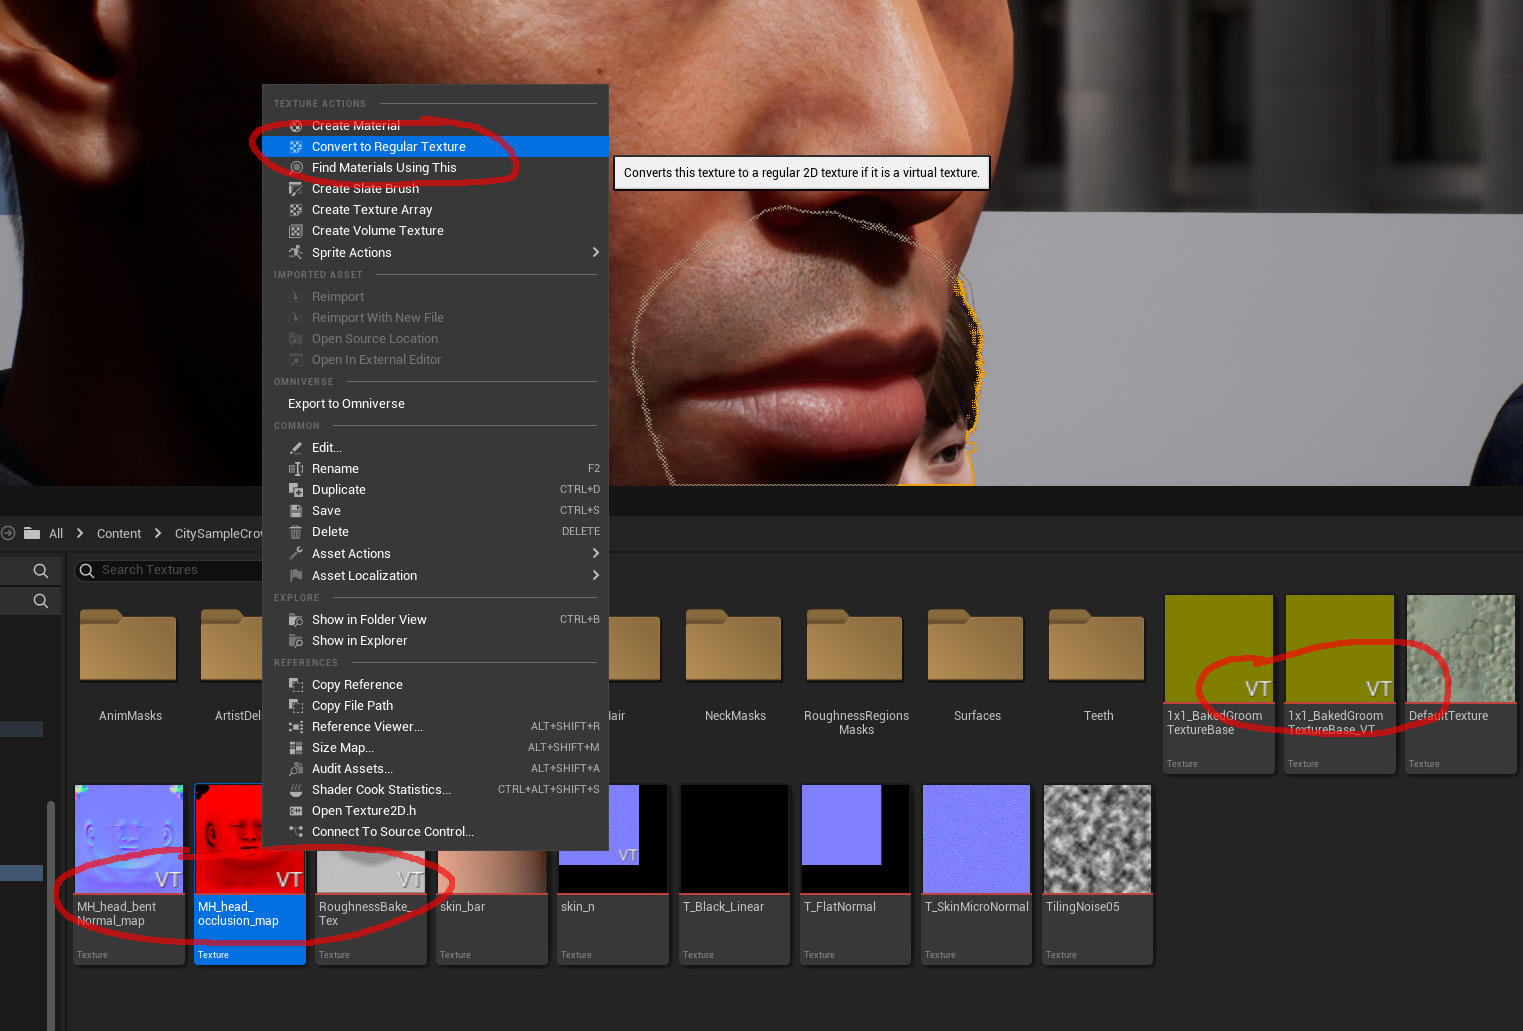Choose Size Map menu entry

tap(435, 748)
